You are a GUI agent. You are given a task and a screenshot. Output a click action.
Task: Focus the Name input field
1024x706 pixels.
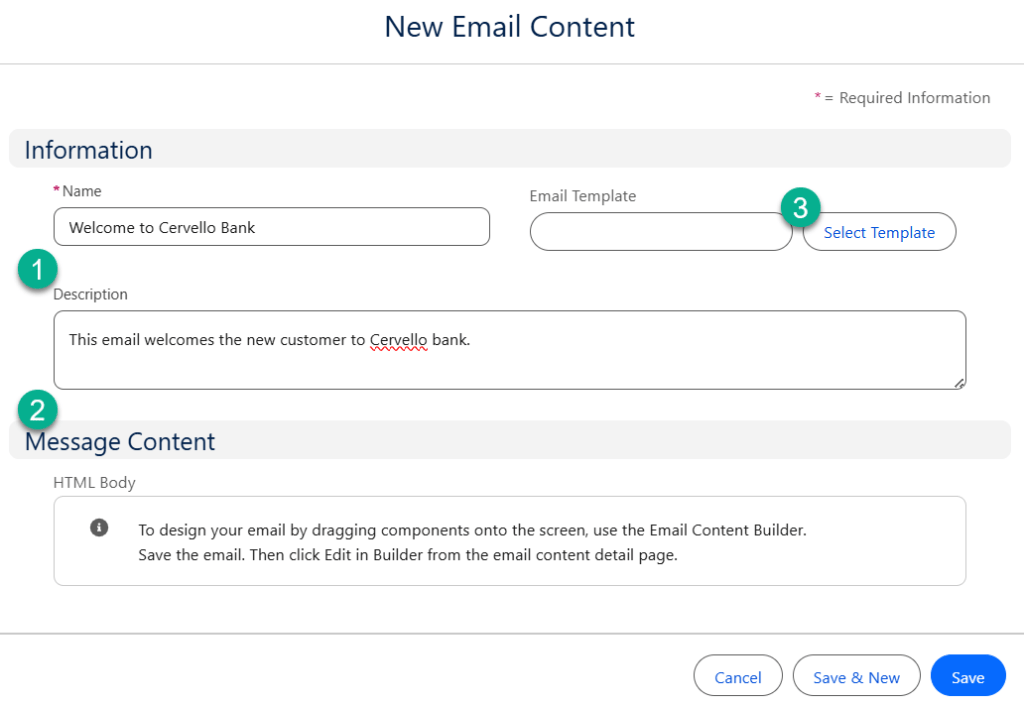271,227
